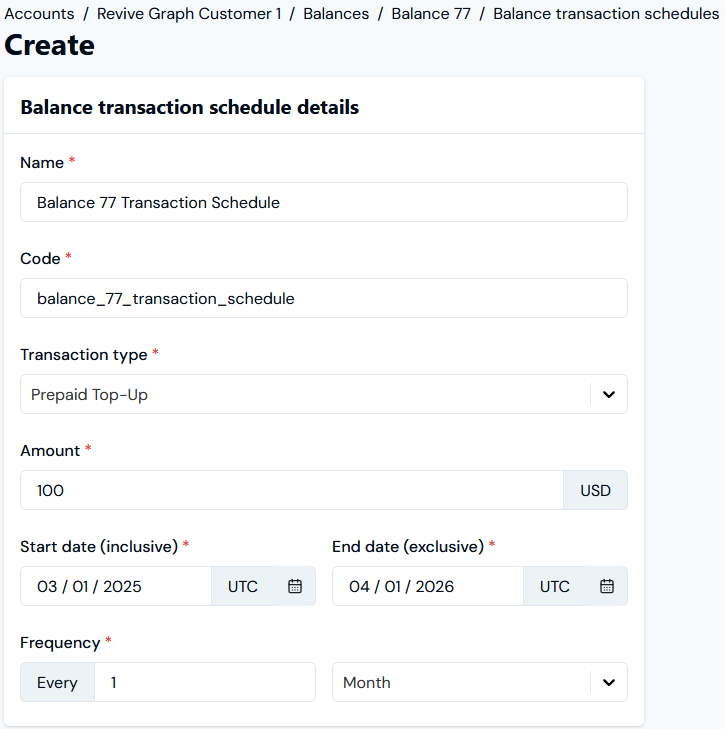Click the Amount input with 100
The height and width of the screenshot is (729, 725).
point(292,490)
